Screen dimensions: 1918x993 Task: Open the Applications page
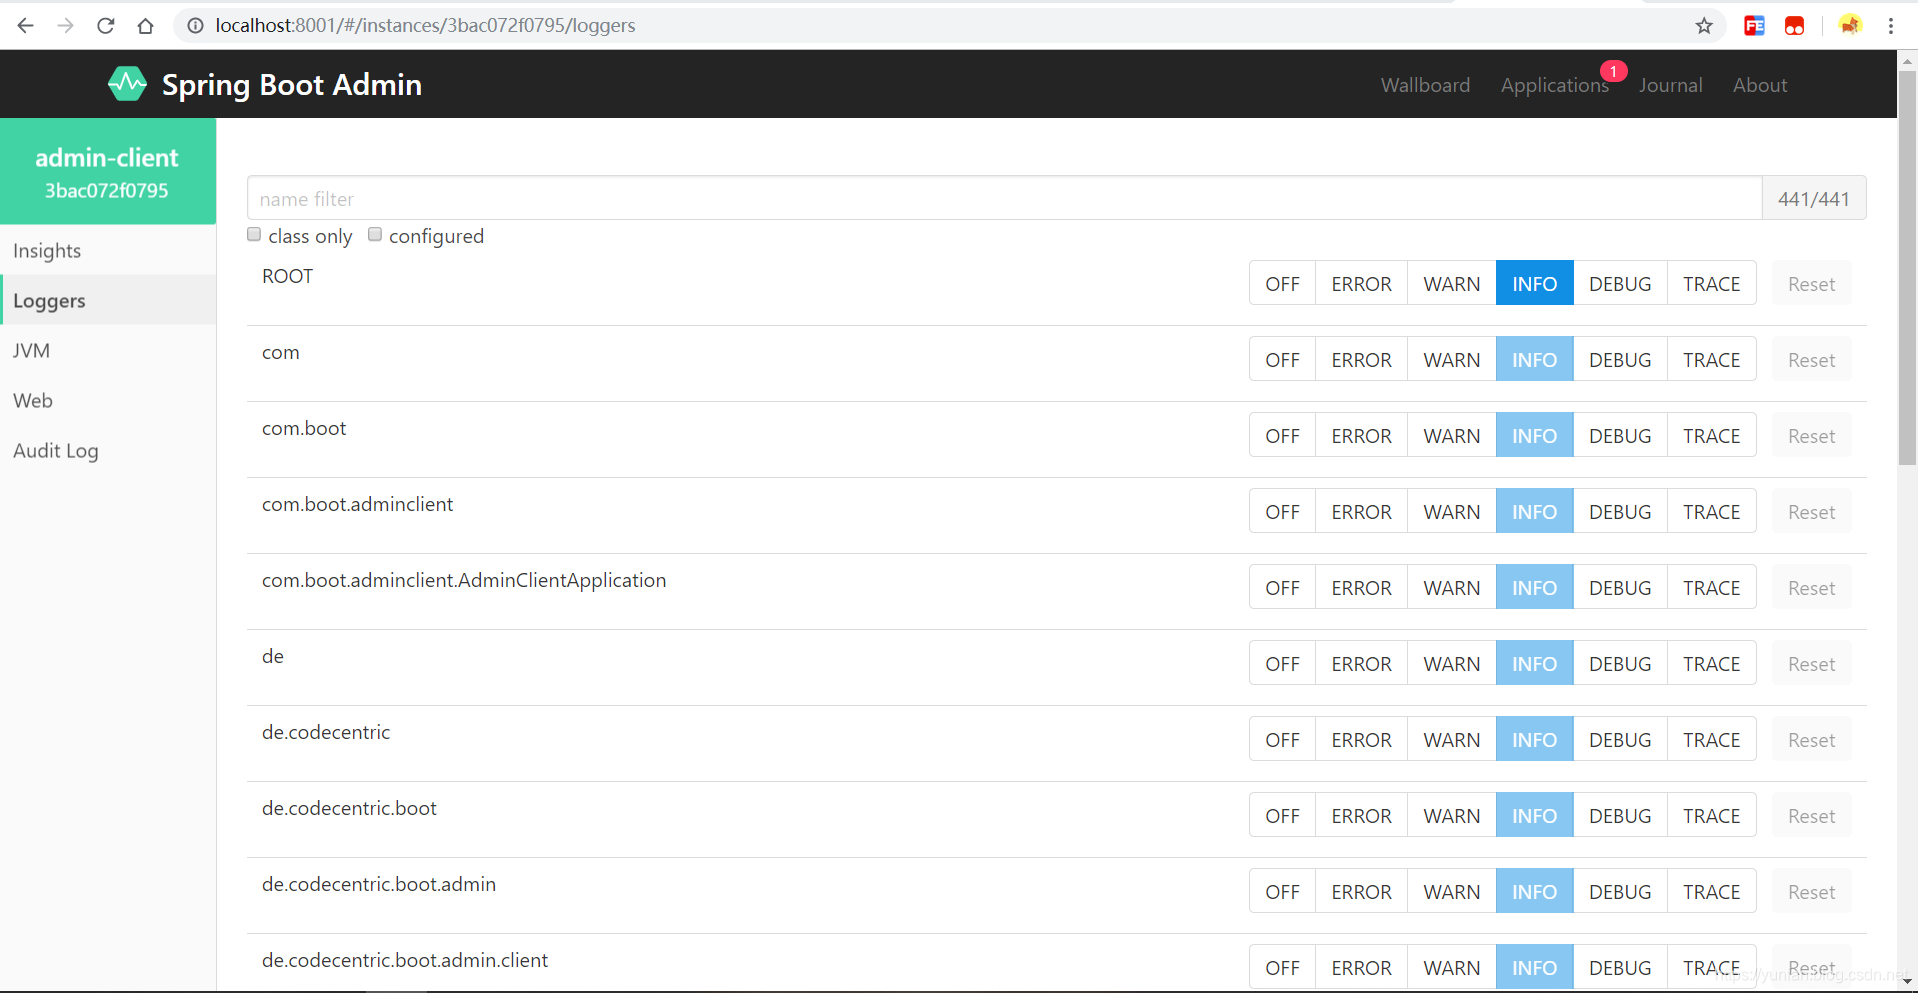(1554, 85)
